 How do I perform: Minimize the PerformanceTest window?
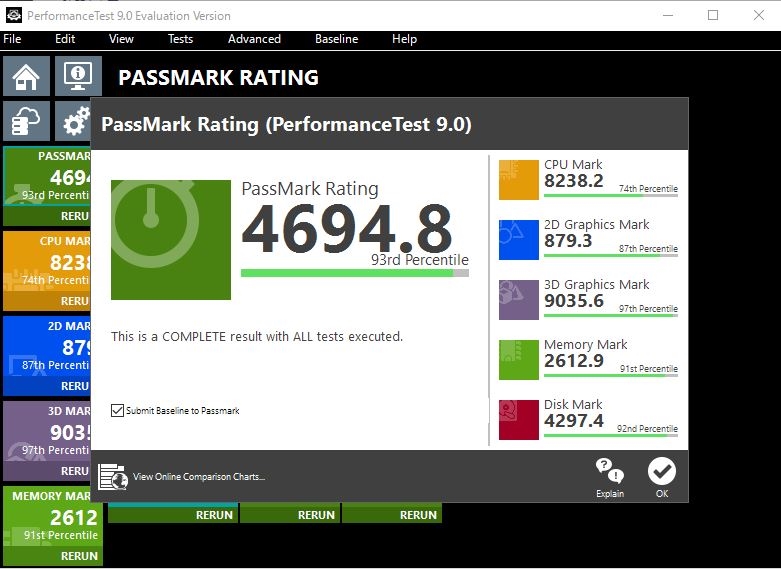(x=668, y=15)
